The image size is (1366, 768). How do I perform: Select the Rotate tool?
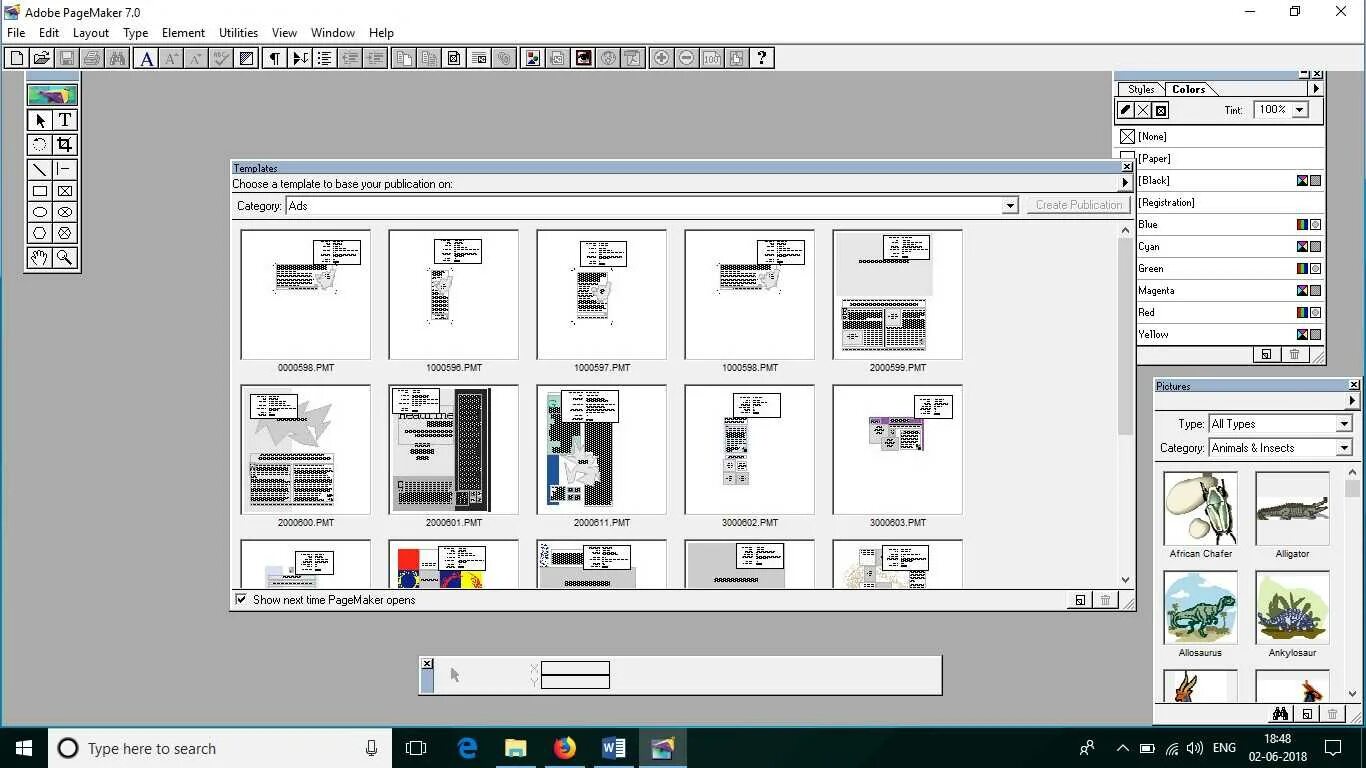[x=38, y=143]
